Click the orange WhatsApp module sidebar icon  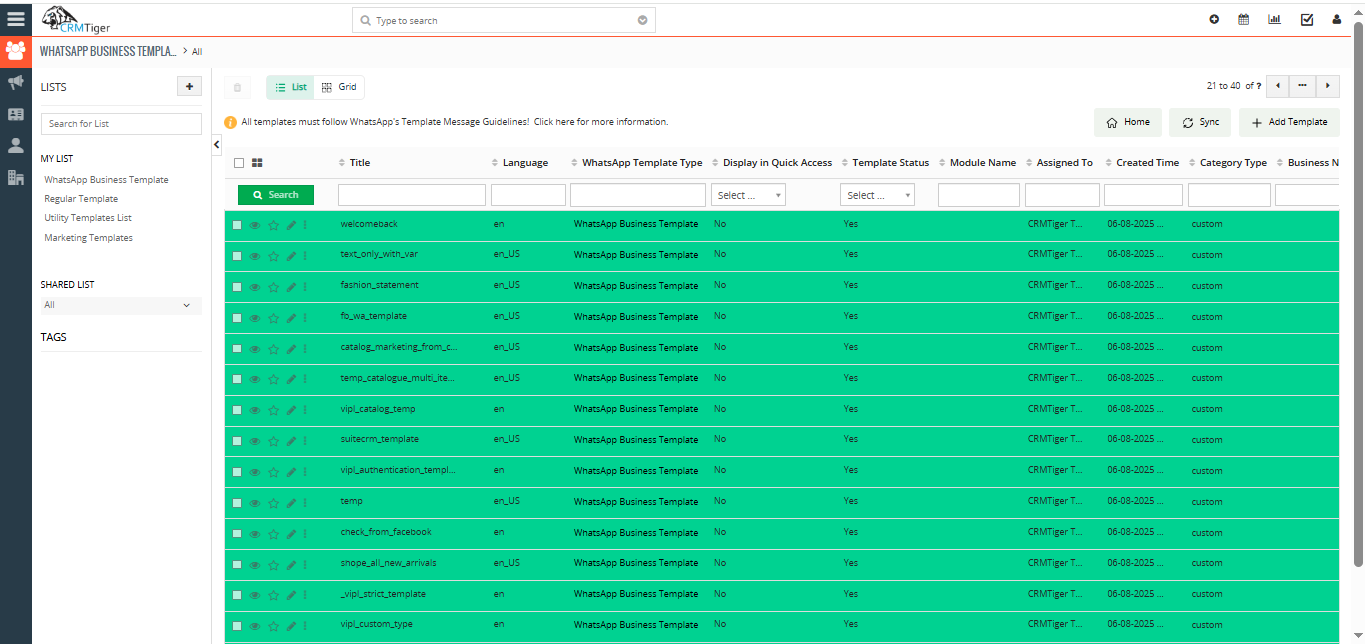tap(16, 51)
